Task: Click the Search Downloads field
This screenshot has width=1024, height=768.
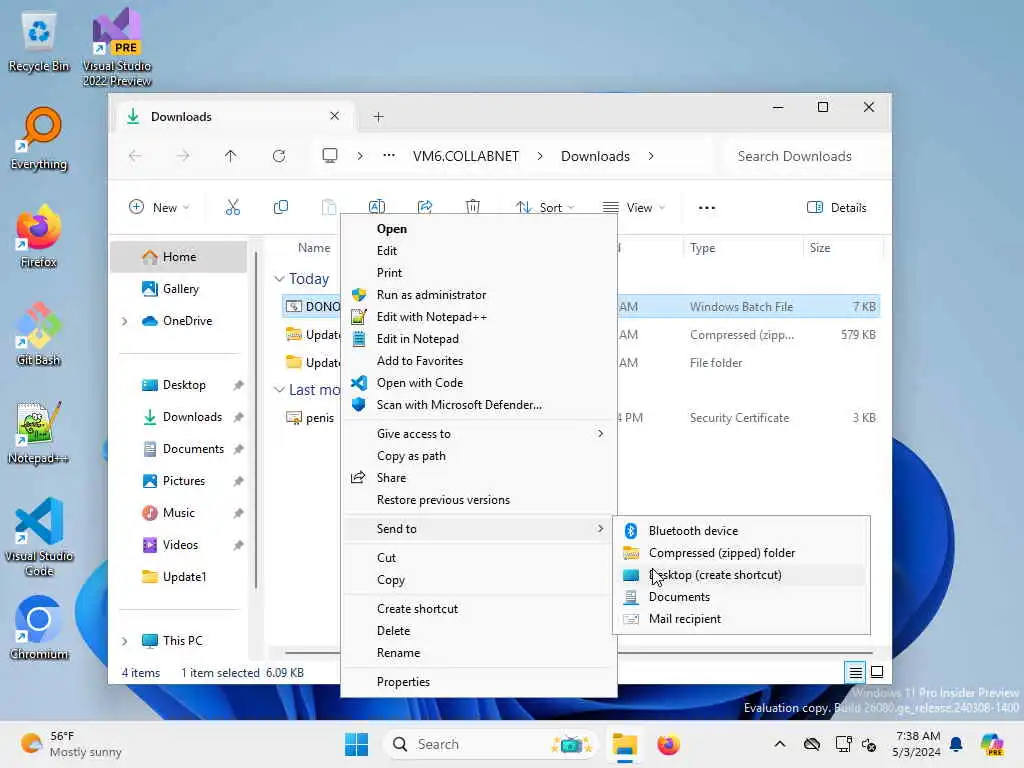Action: tap(803, 156)
